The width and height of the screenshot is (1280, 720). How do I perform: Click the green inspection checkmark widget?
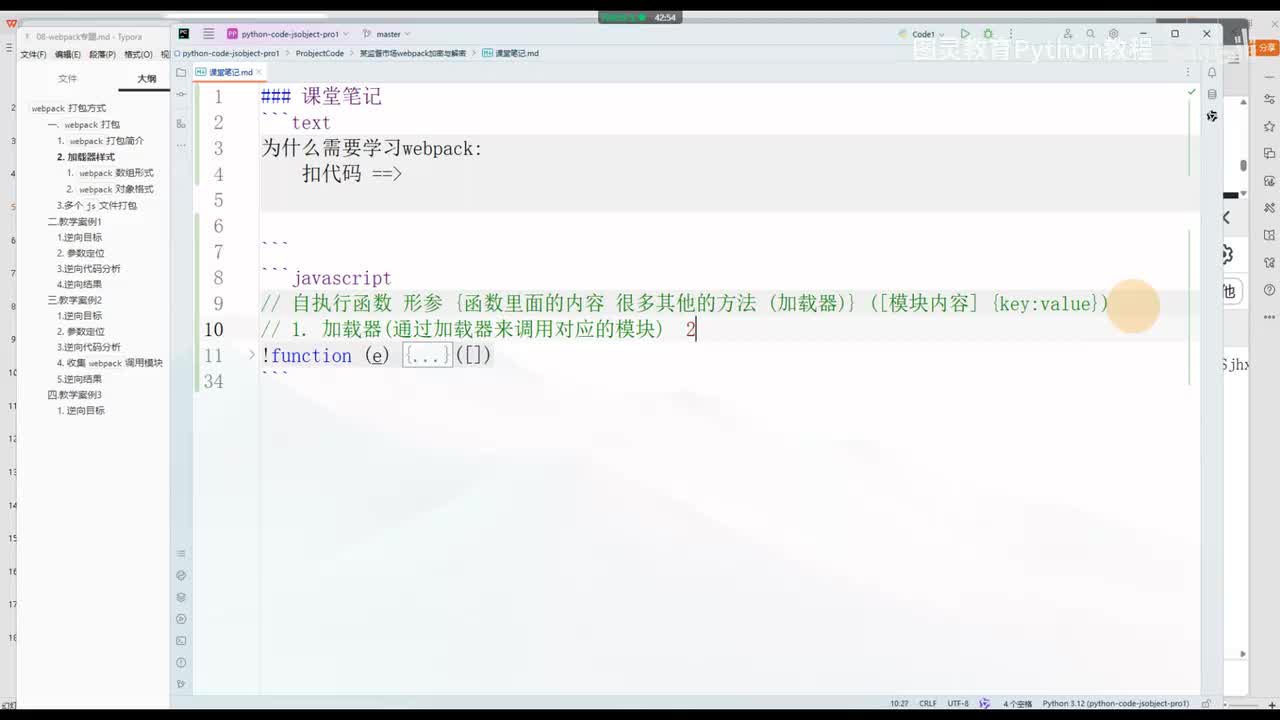1191,92
